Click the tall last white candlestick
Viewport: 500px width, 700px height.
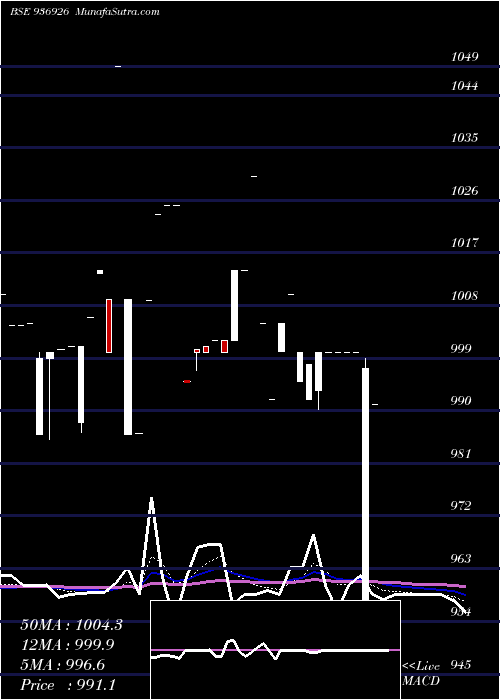coord(365,484)
